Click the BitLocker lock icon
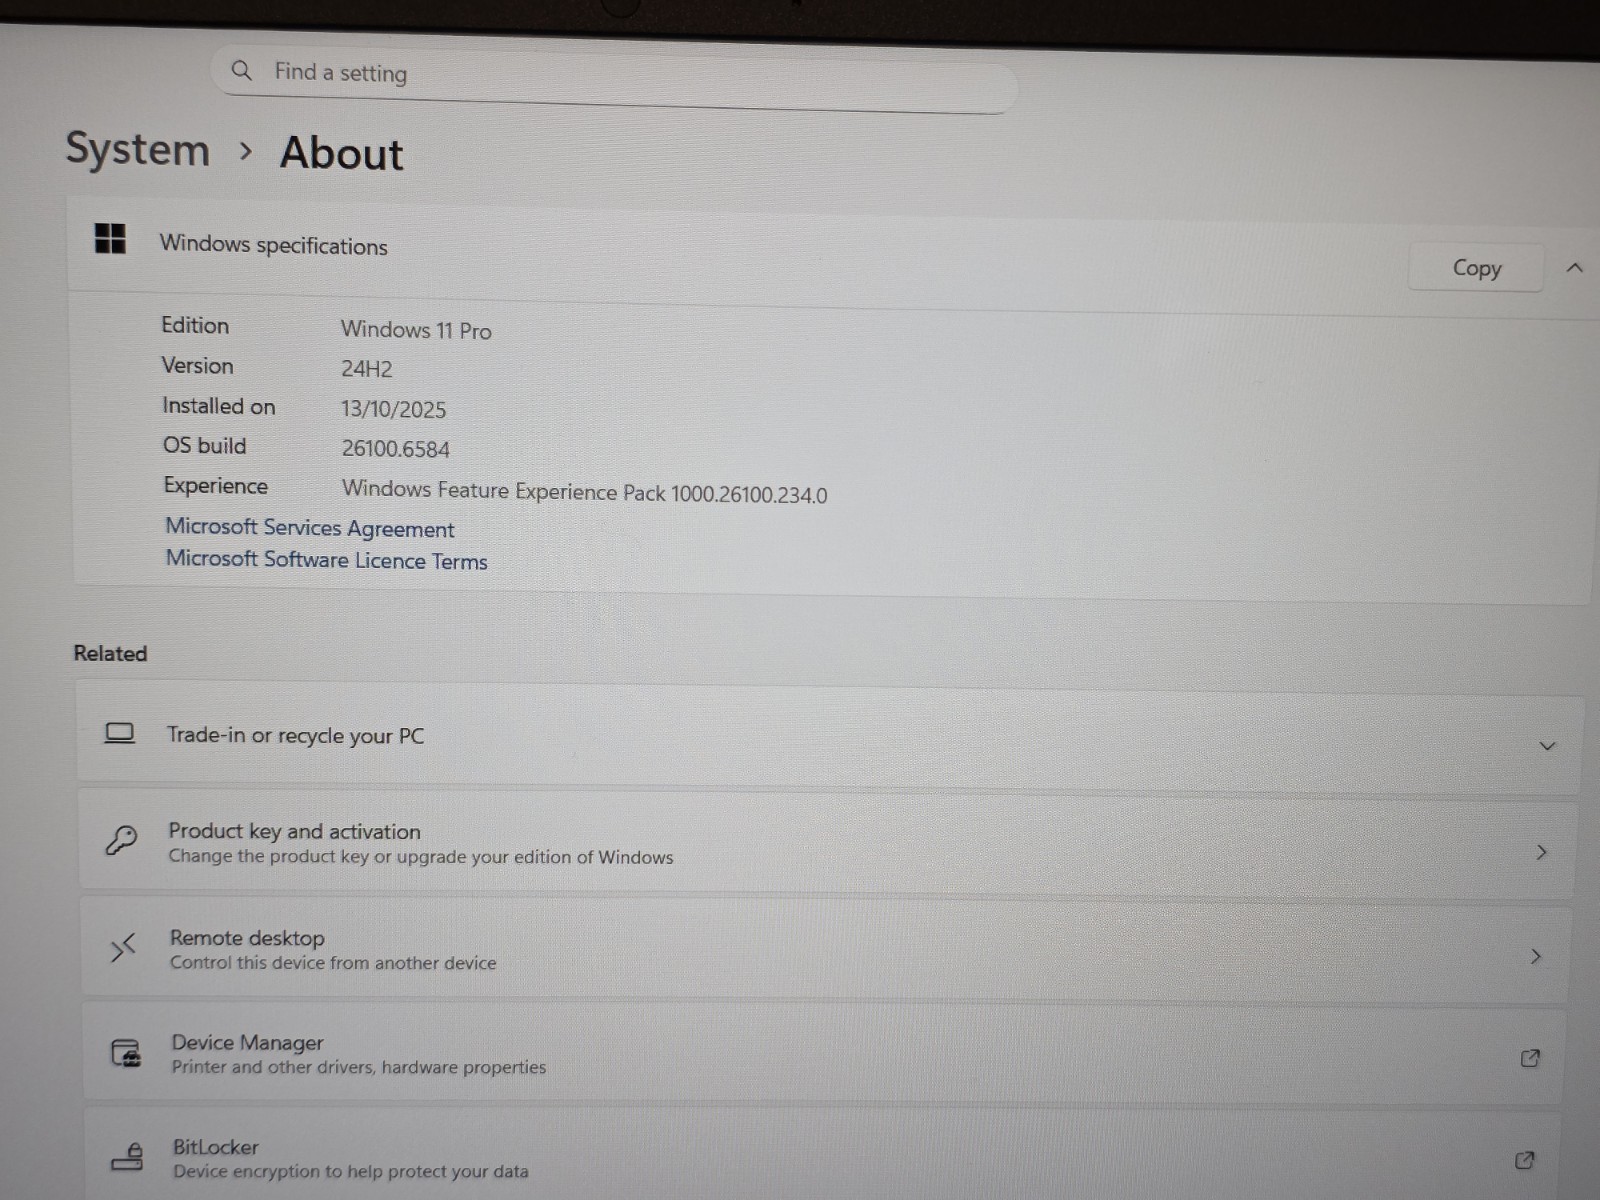The width and height of the screenshot is (1600, 1200). (127, 1157)
